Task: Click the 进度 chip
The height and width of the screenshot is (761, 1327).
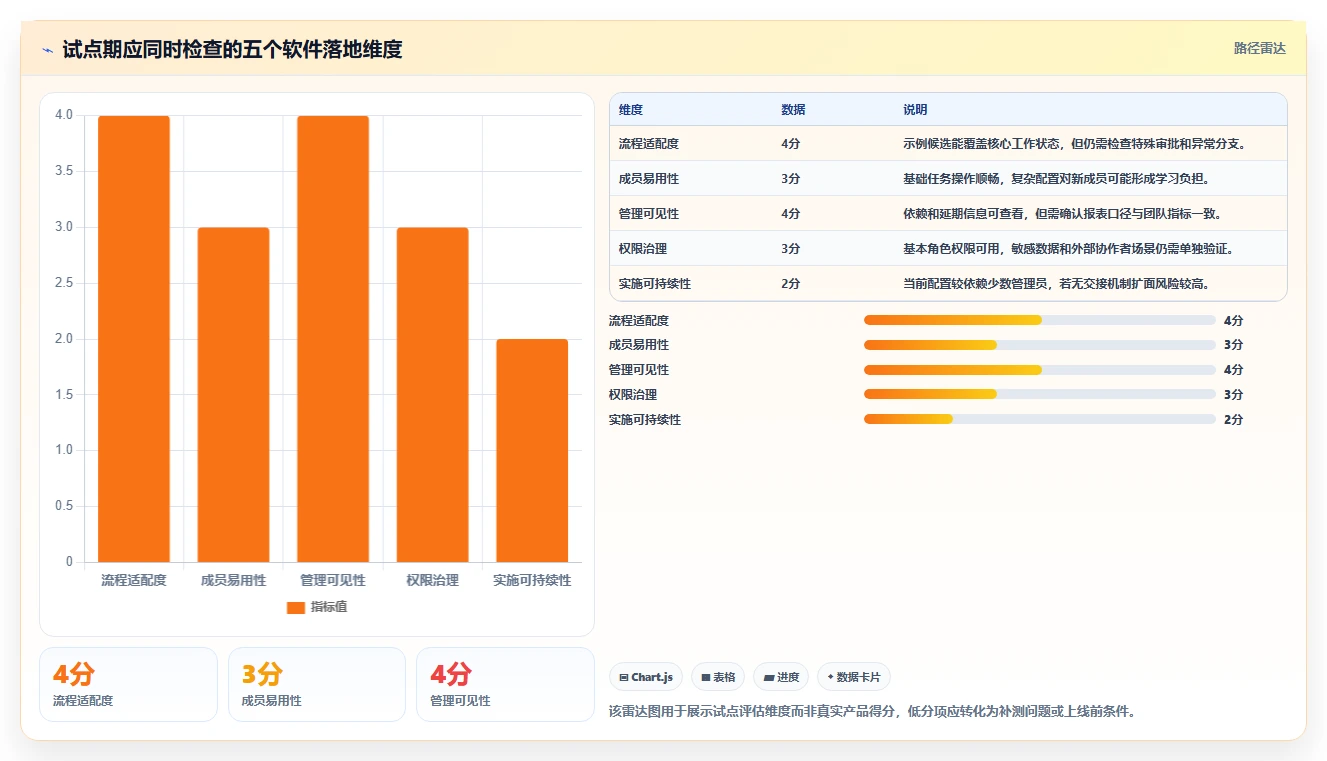Action: pyautogui.click(x=781, y=677)
